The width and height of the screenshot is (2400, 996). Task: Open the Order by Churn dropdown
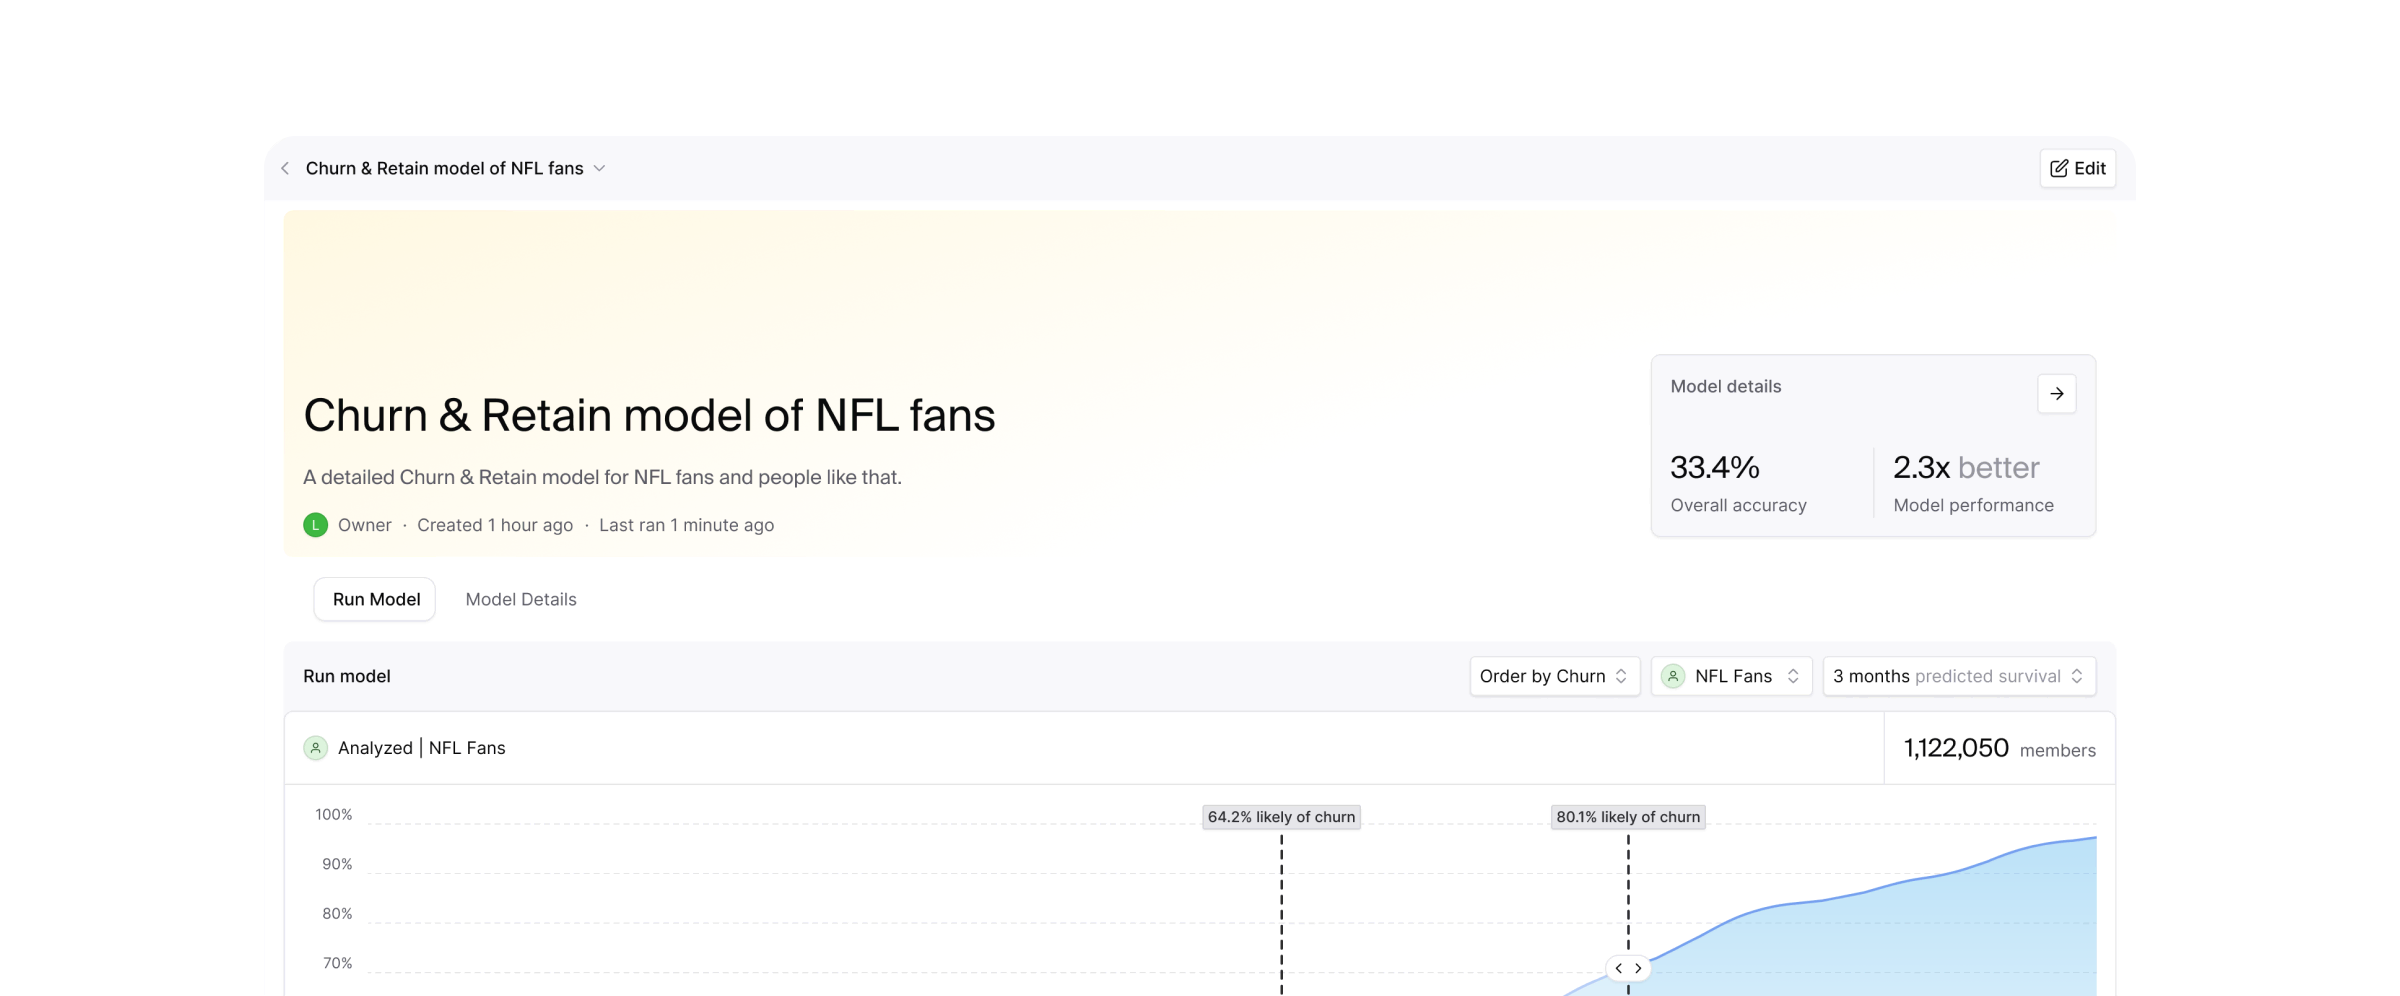coord(1554,676)
